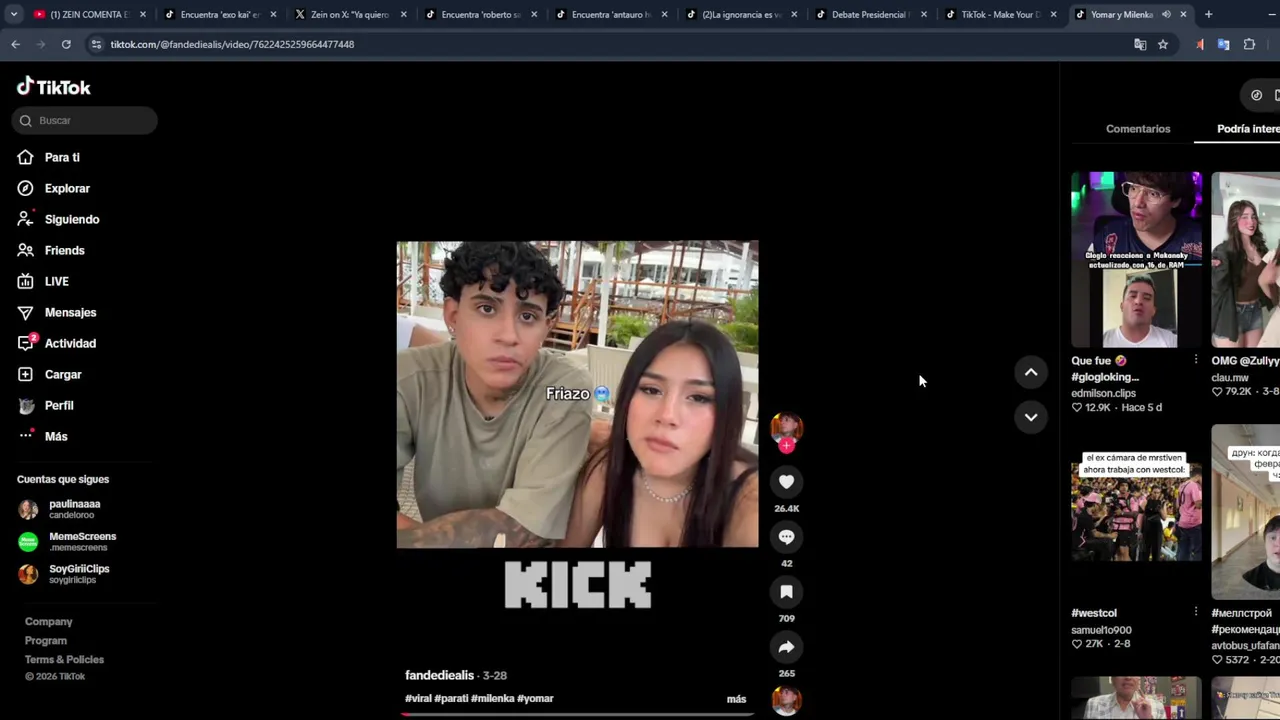
Task: Open LIVE section in sidebar
Action: click(56, 281)
